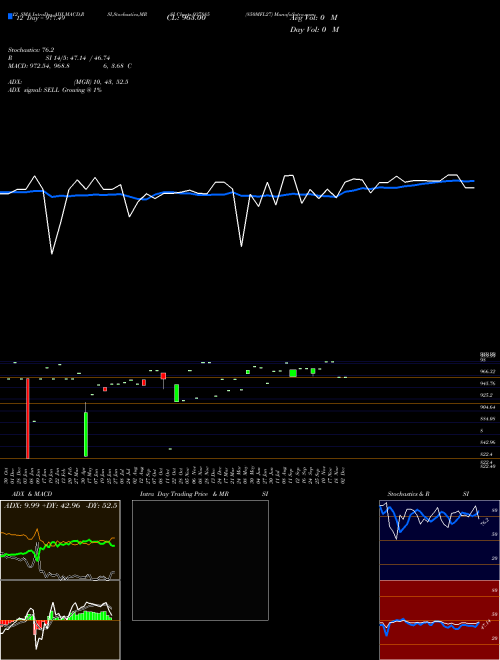Image resolution: width=500 pixels, height=660 pixels.
Task: Select the CL: 963.00 closing value
Action: [186, 18]
